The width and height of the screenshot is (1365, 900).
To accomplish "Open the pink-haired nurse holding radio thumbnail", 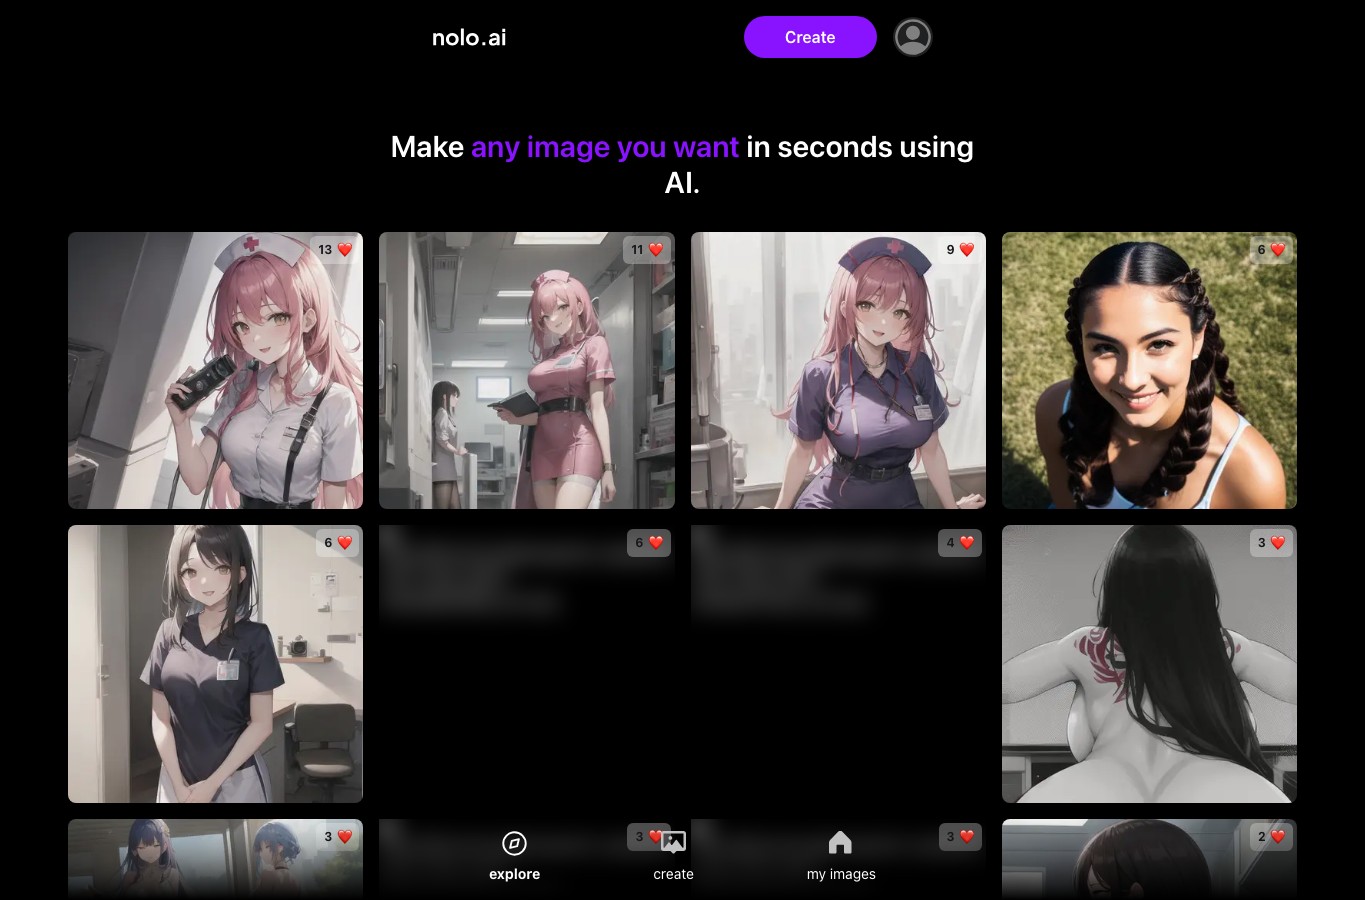I will pyautogui.click(x=215, y=370).
